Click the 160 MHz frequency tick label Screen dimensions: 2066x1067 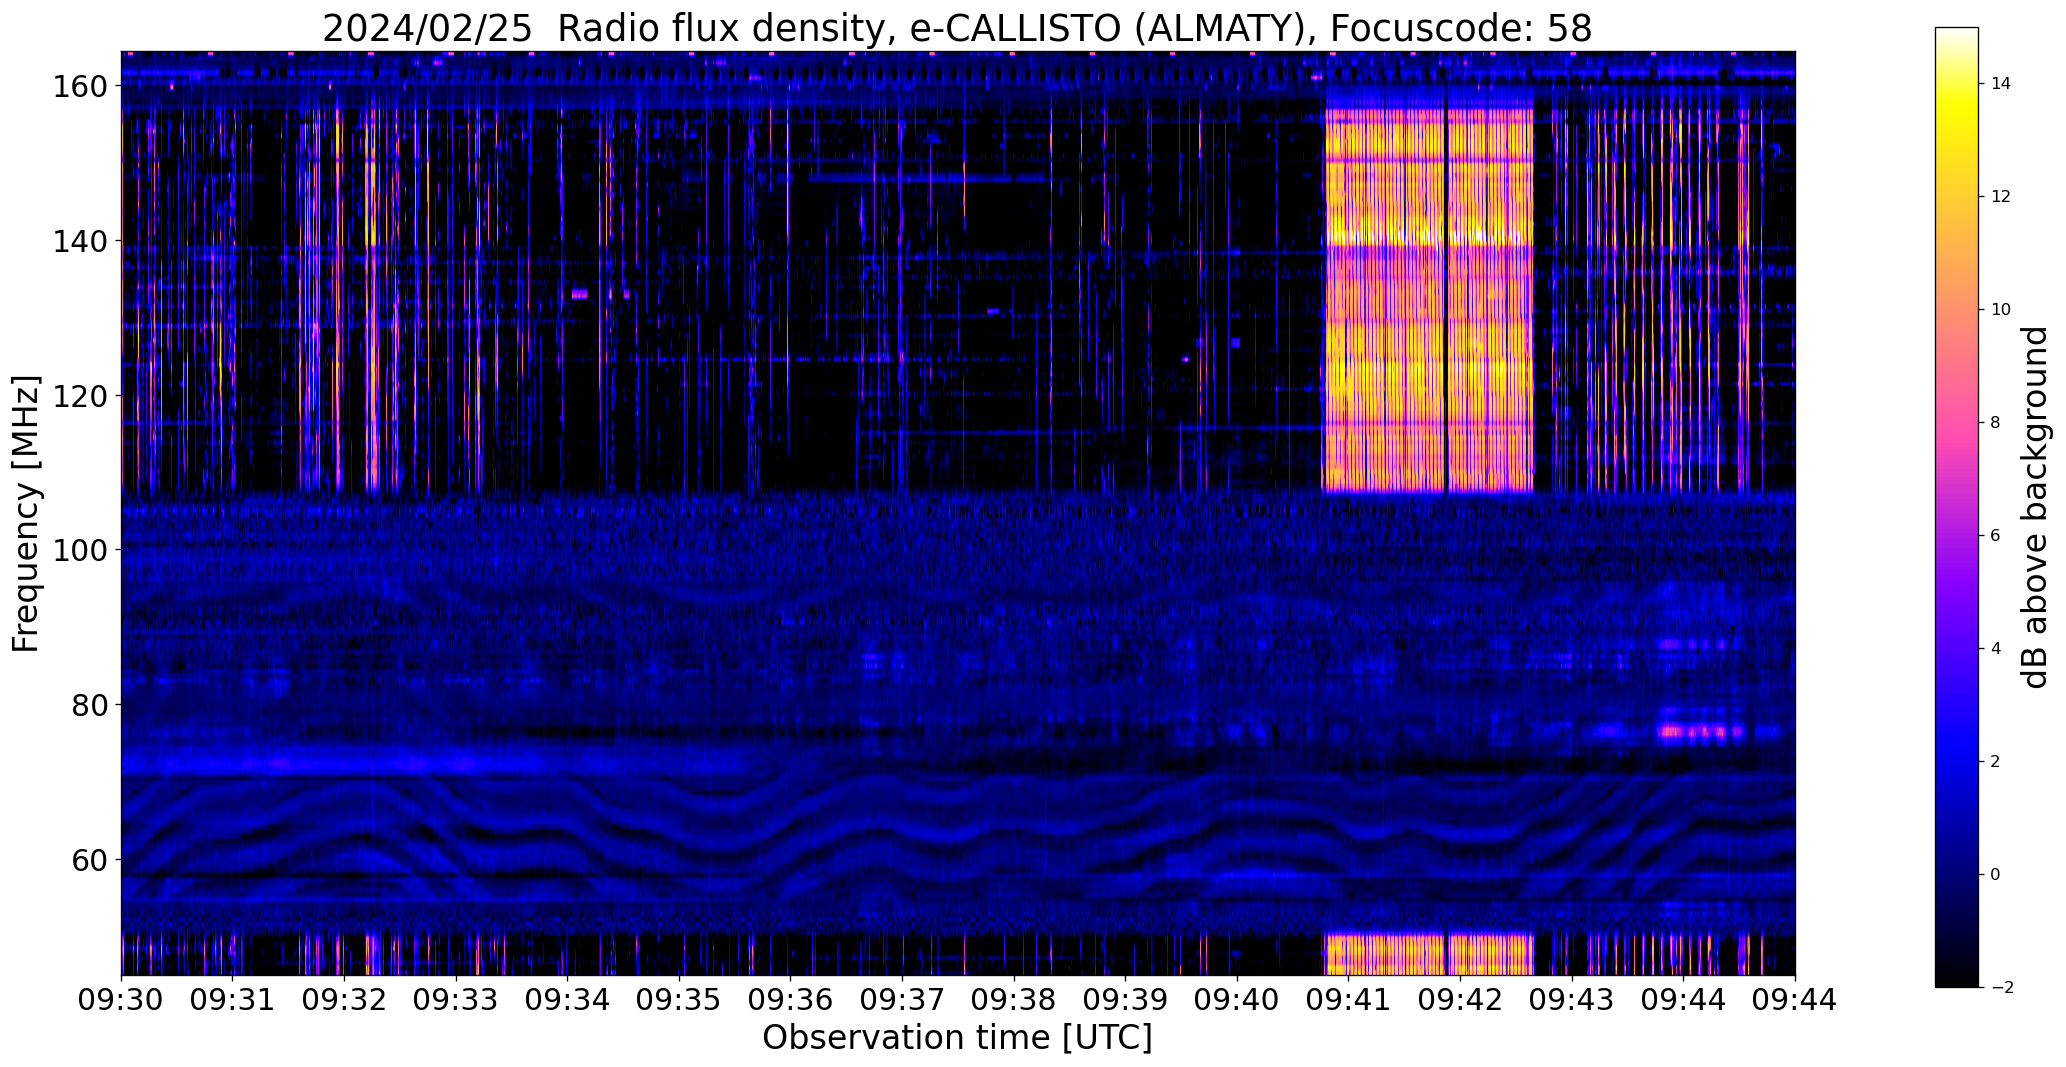coord(79,86)
